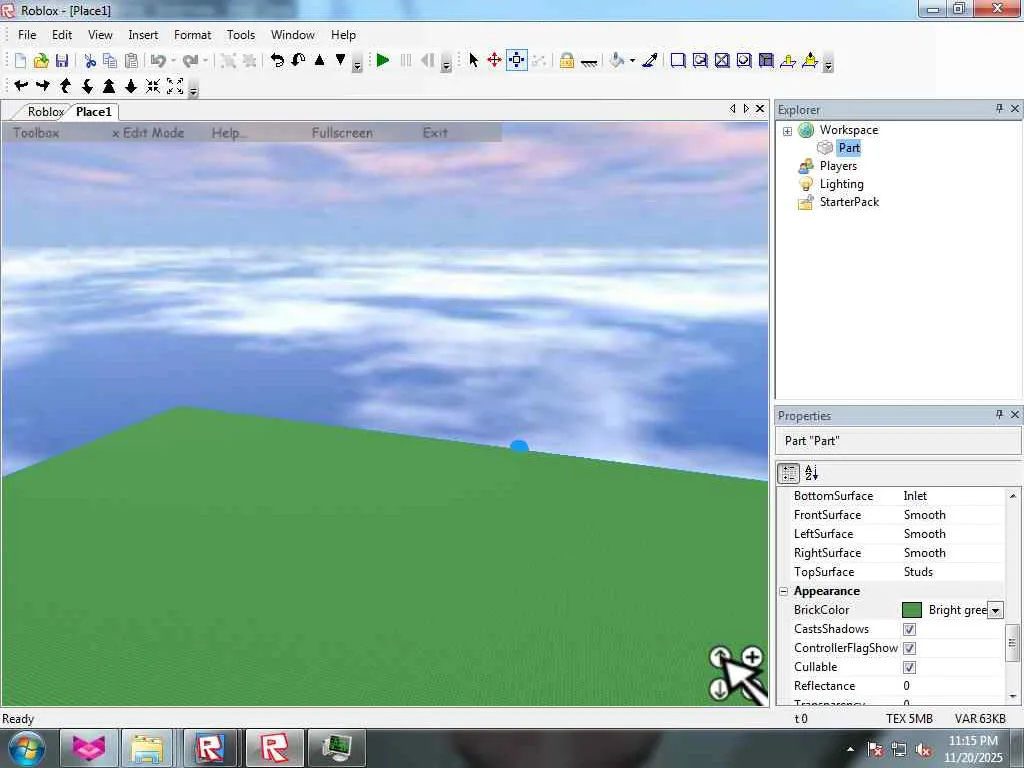Select Part in the Explorer tree
Screen dimensions: 1024x768
point(849,148)
